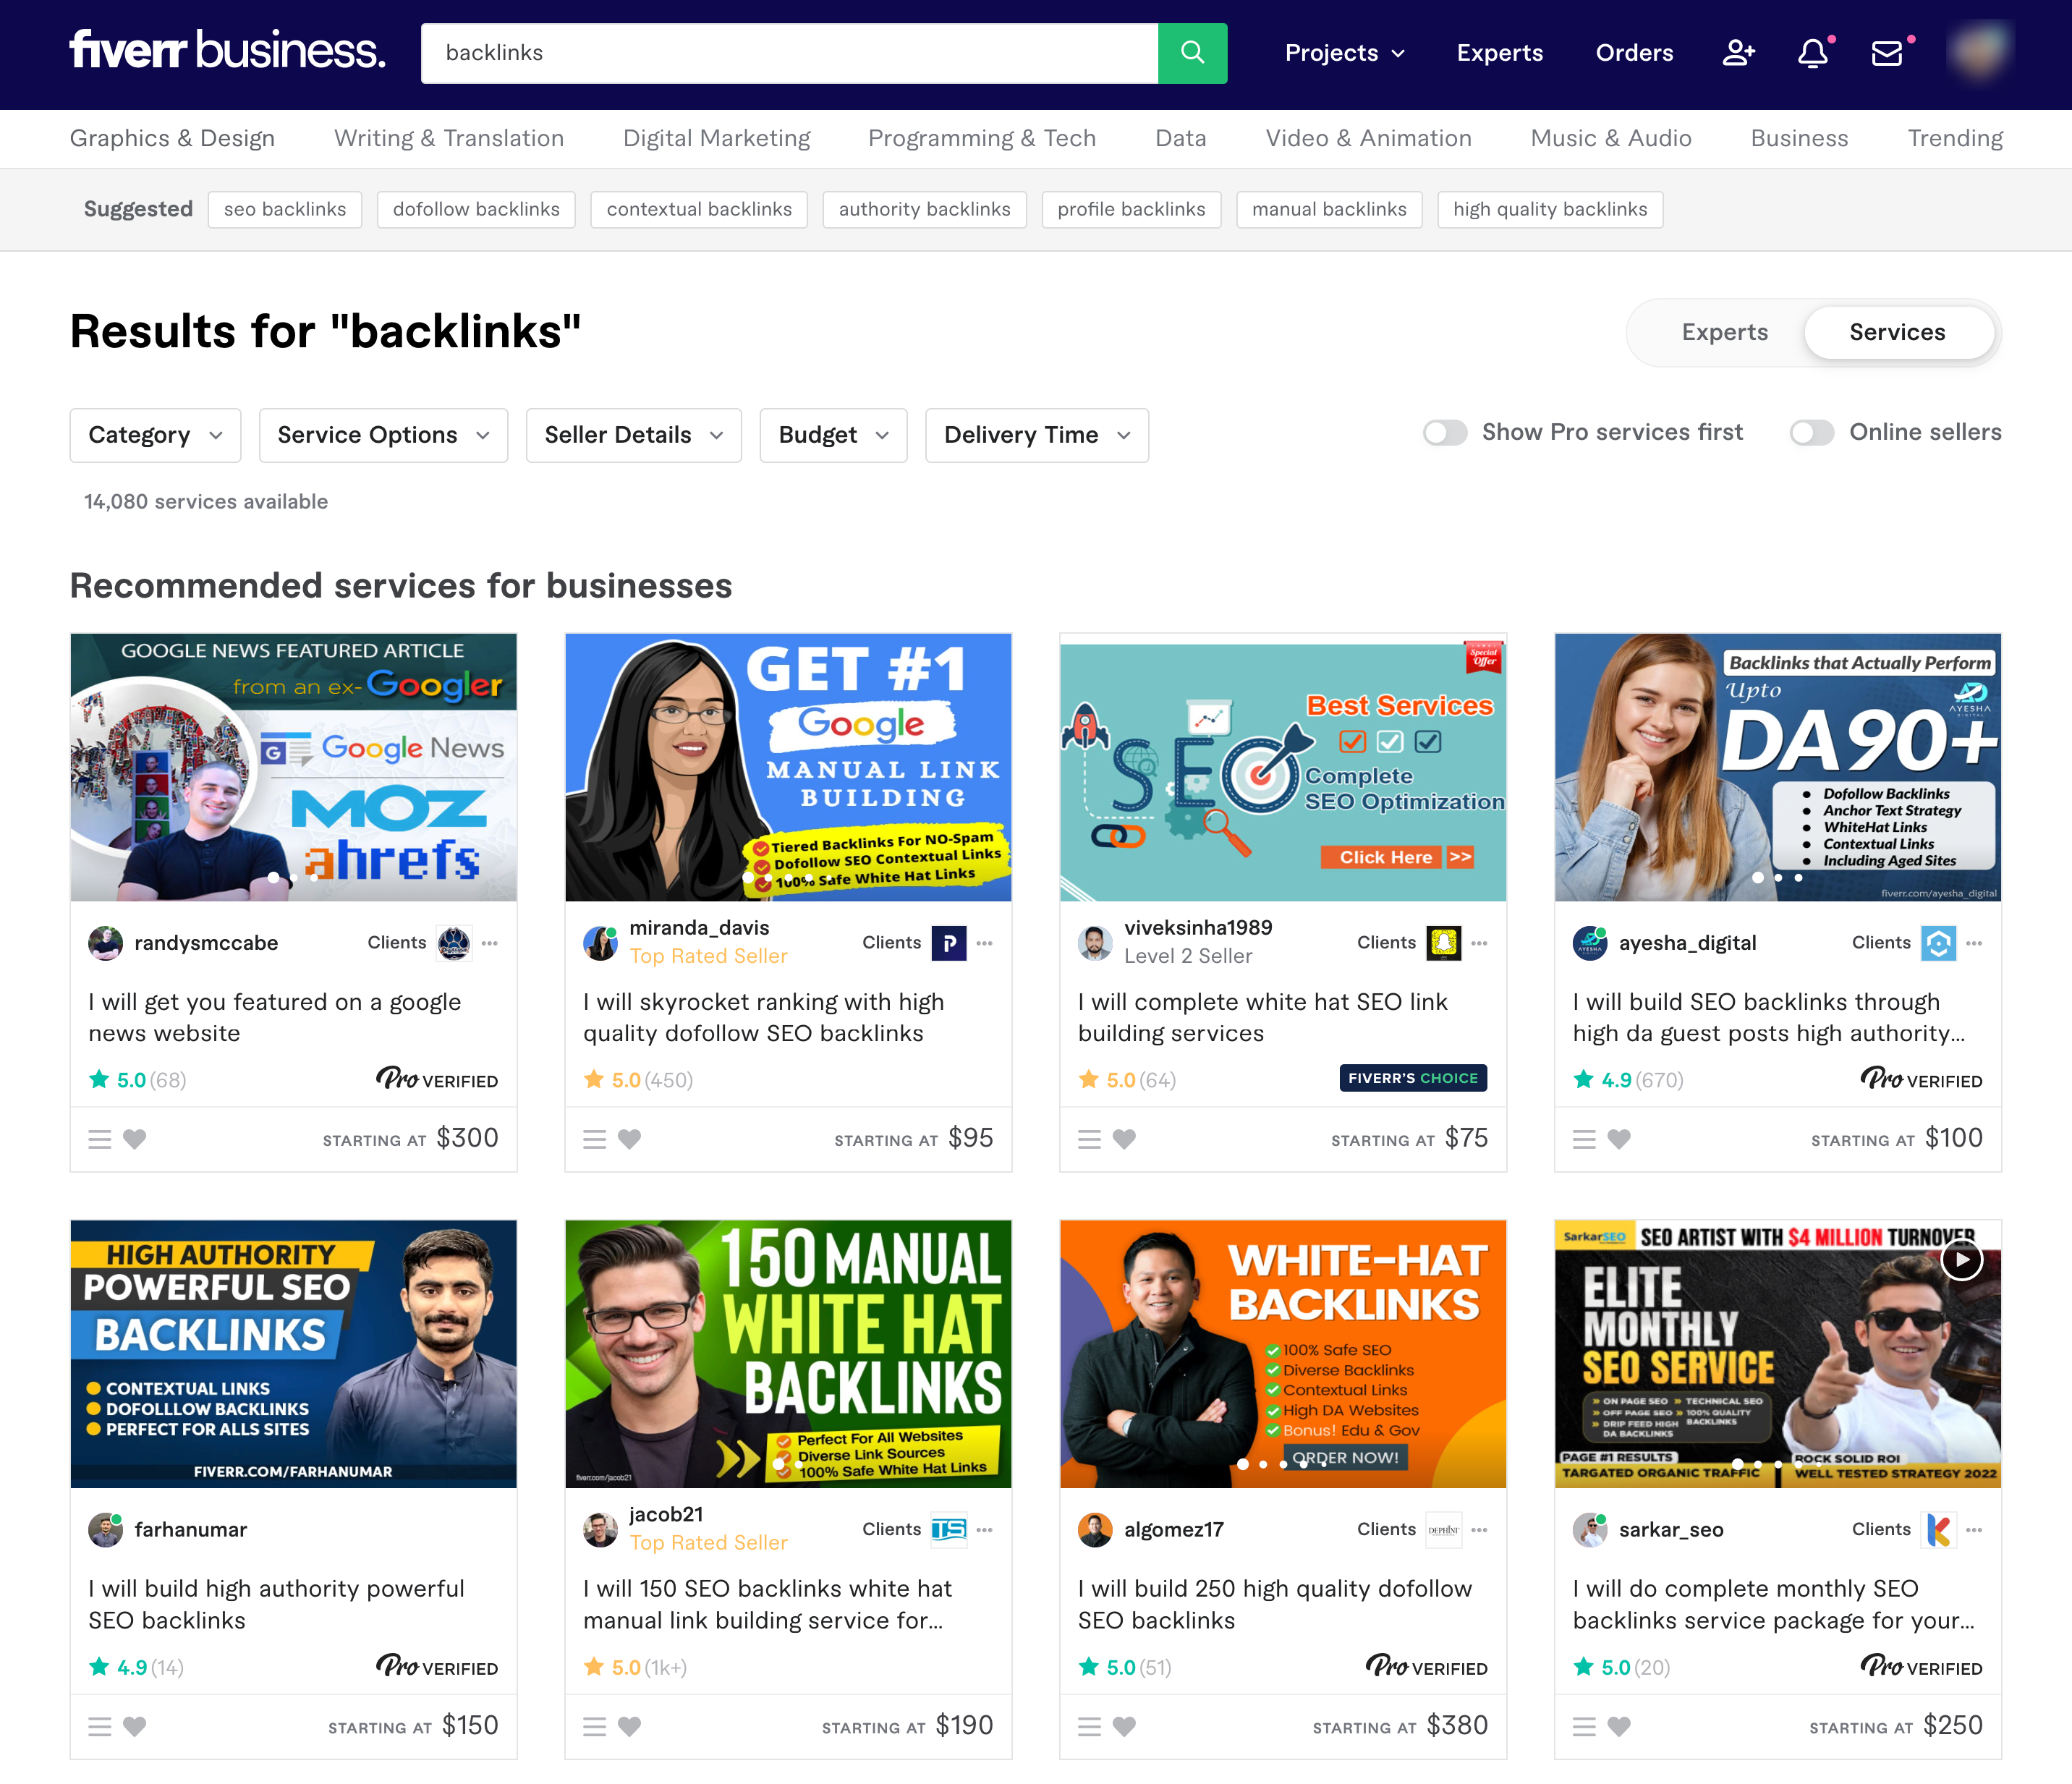The image size is (2072, 1784).
Task: Toggle Online sellers switch
Action: click(x=1812, y=433)
